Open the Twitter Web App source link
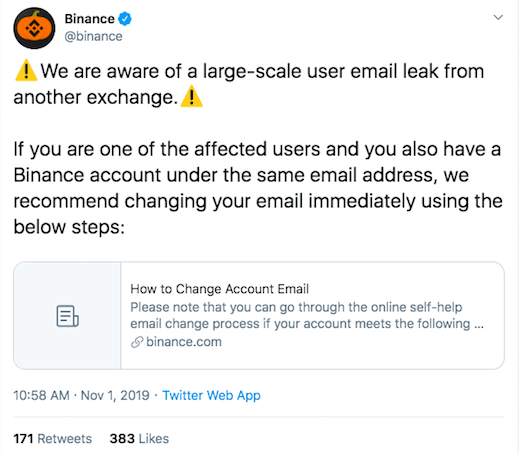This screenshot has height=453, width=522. [x=211, y=395]
